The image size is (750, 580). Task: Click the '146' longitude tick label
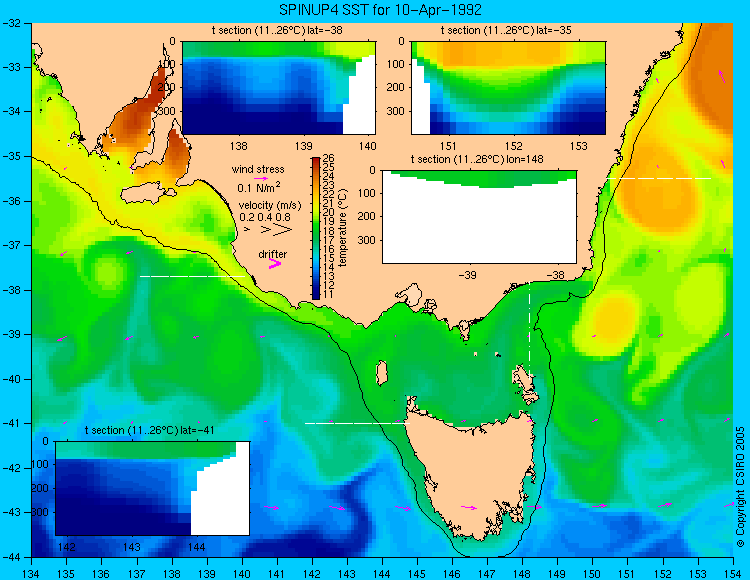(x=452, y=574)
